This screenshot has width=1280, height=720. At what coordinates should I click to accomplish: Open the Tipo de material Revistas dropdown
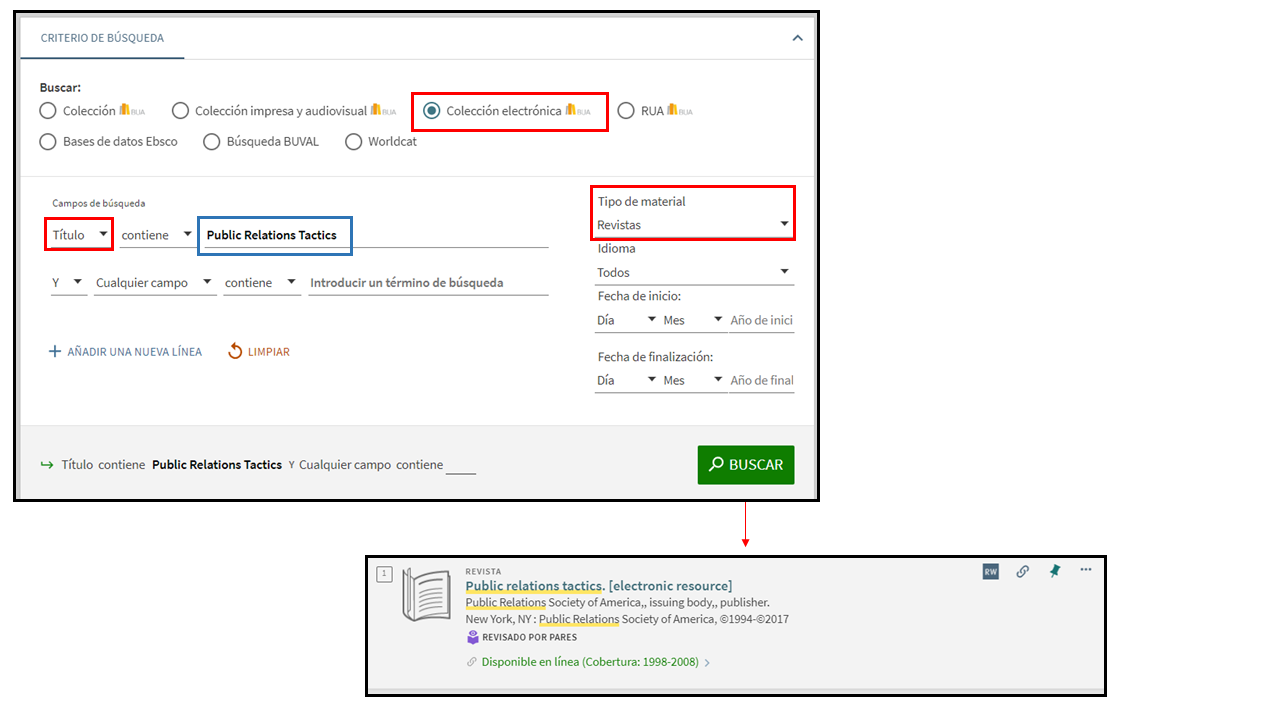pyautogui.click(x=692, y=224)
